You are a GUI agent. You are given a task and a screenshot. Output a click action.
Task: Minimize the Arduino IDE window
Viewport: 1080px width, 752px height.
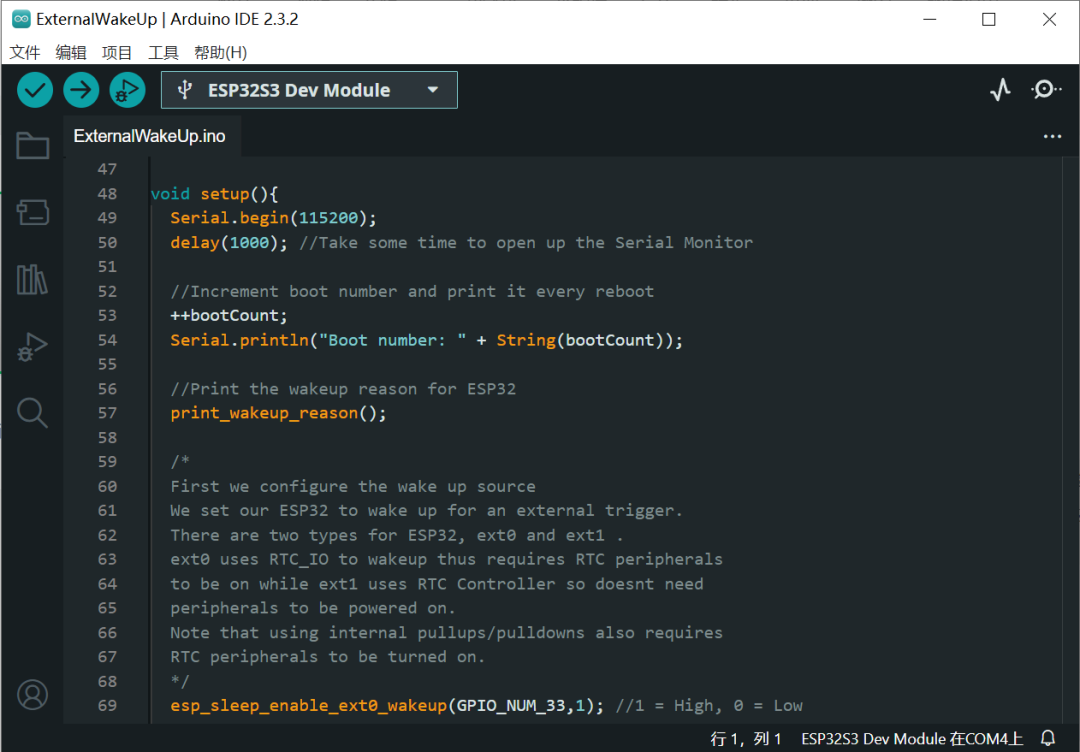click(930, 19)
